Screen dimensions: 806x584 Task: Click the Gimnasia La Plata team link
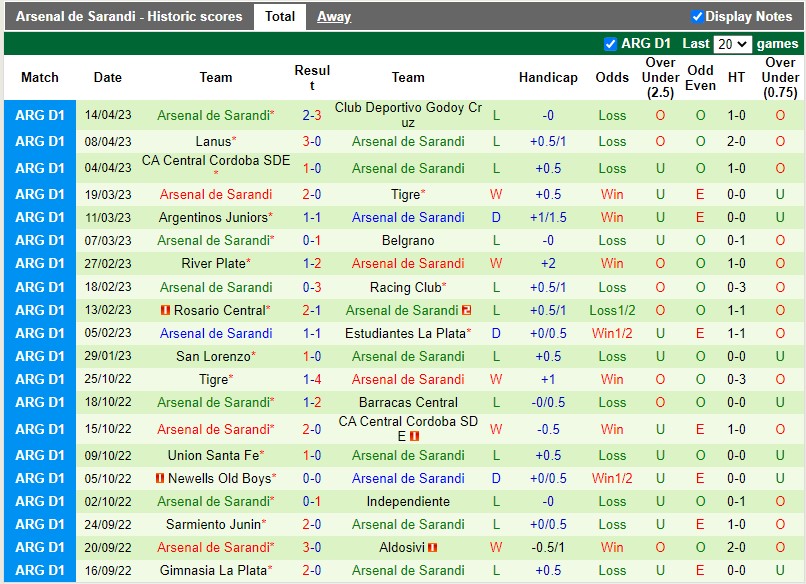point(215,570)
